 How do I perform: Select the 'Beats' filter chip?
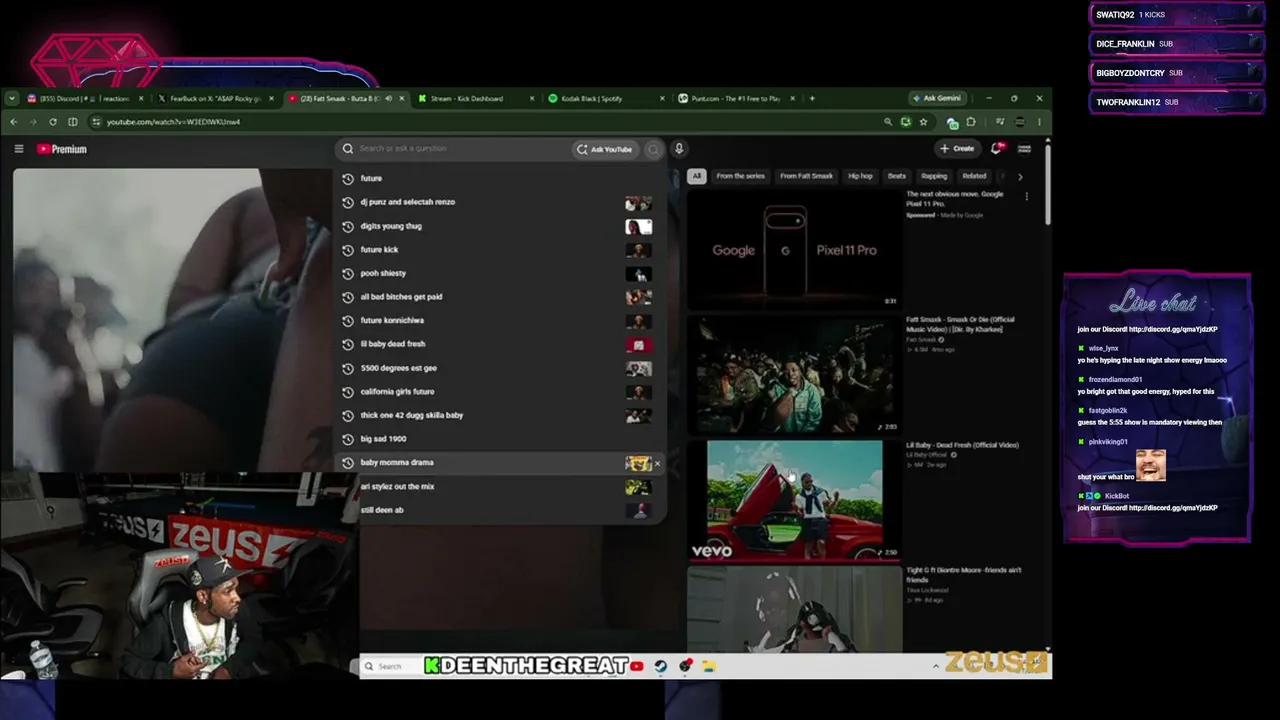[x=897, y=176]
